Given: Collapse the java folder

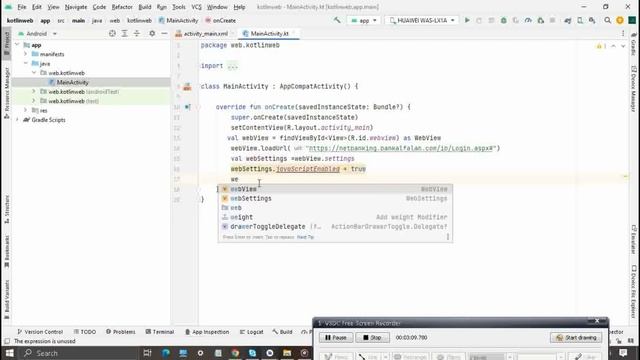Looking at the screenshot, I should click(25, 63).
